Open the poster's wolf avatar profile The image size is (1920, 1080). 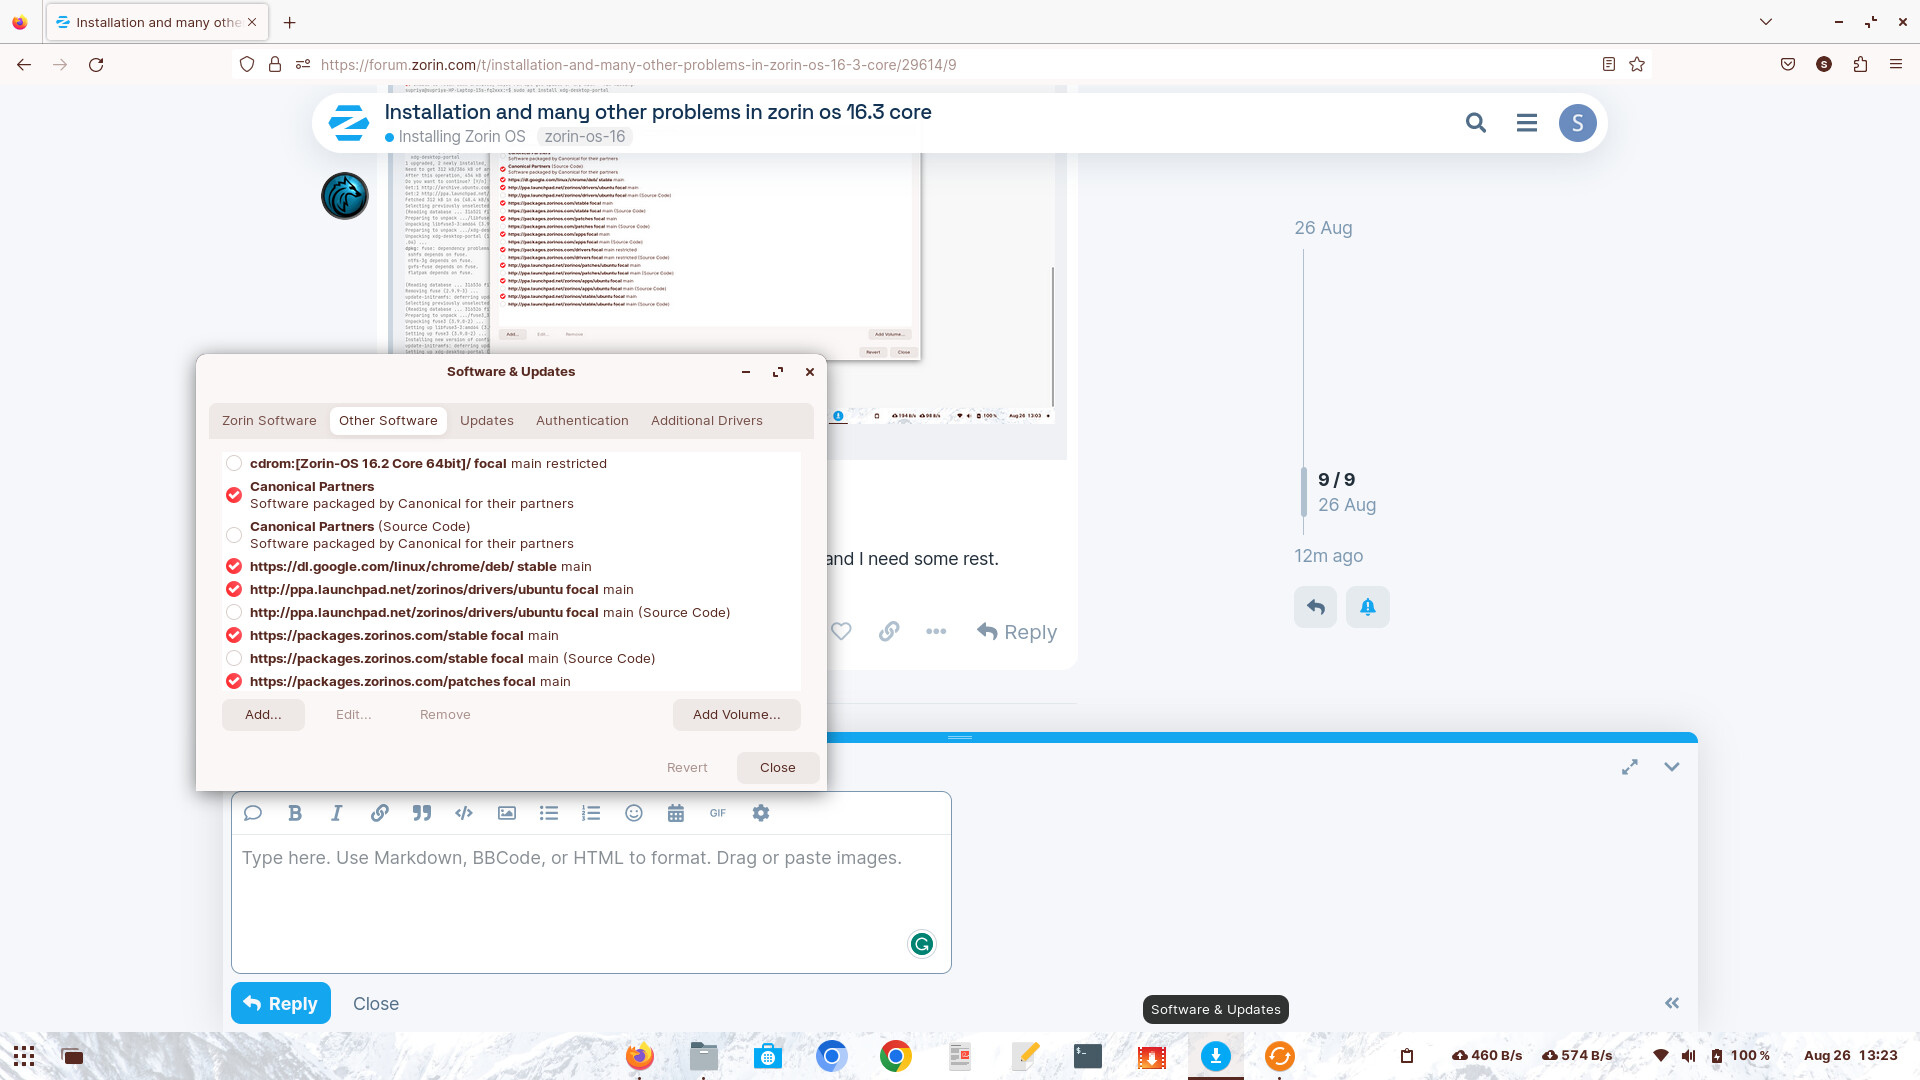pos(345,196)
